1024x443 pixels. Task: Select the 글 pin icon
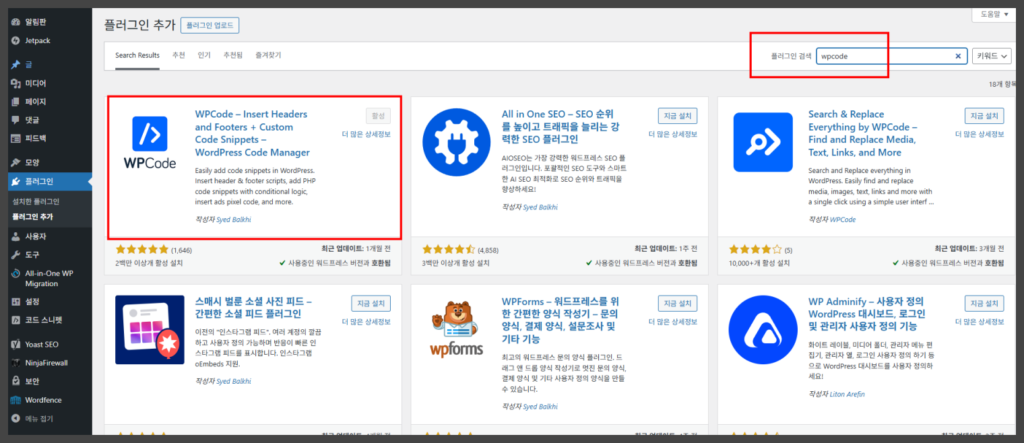point(16,65)
